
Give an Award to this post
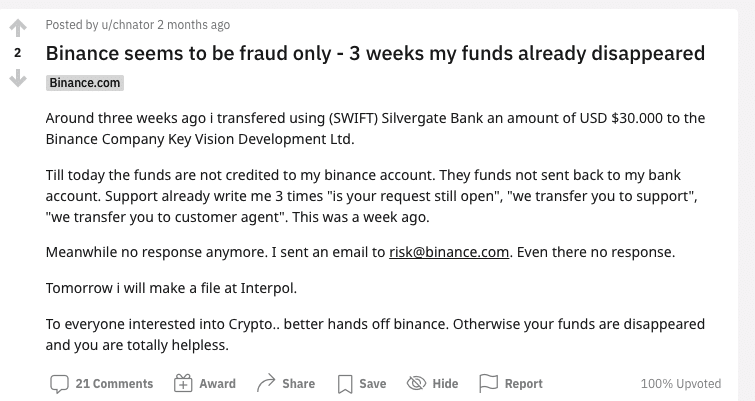(217, 383)
